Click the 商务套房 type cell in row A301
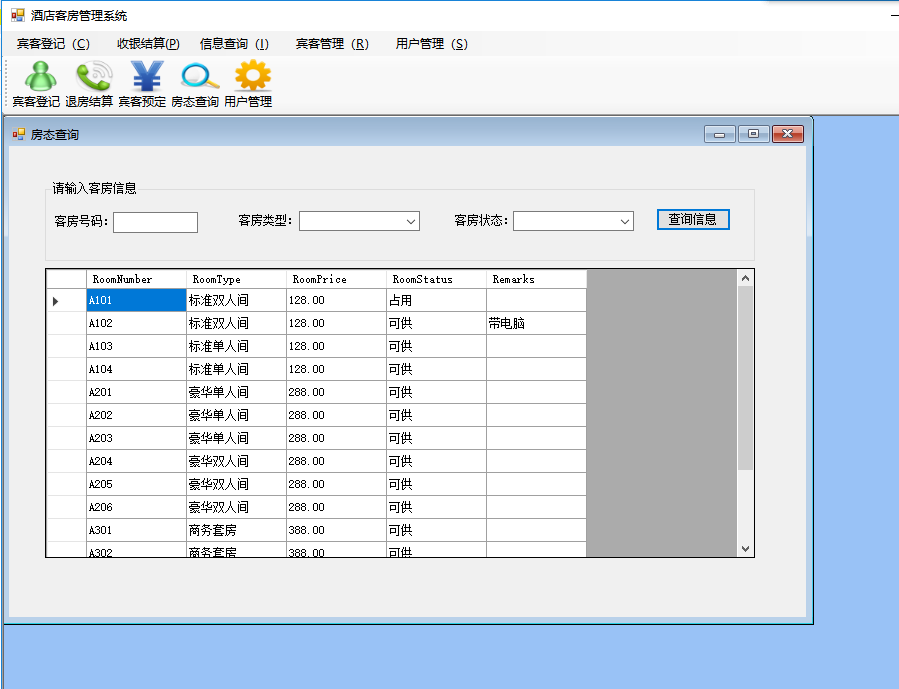This screenshot has height=689, width=899. point(236,530)
